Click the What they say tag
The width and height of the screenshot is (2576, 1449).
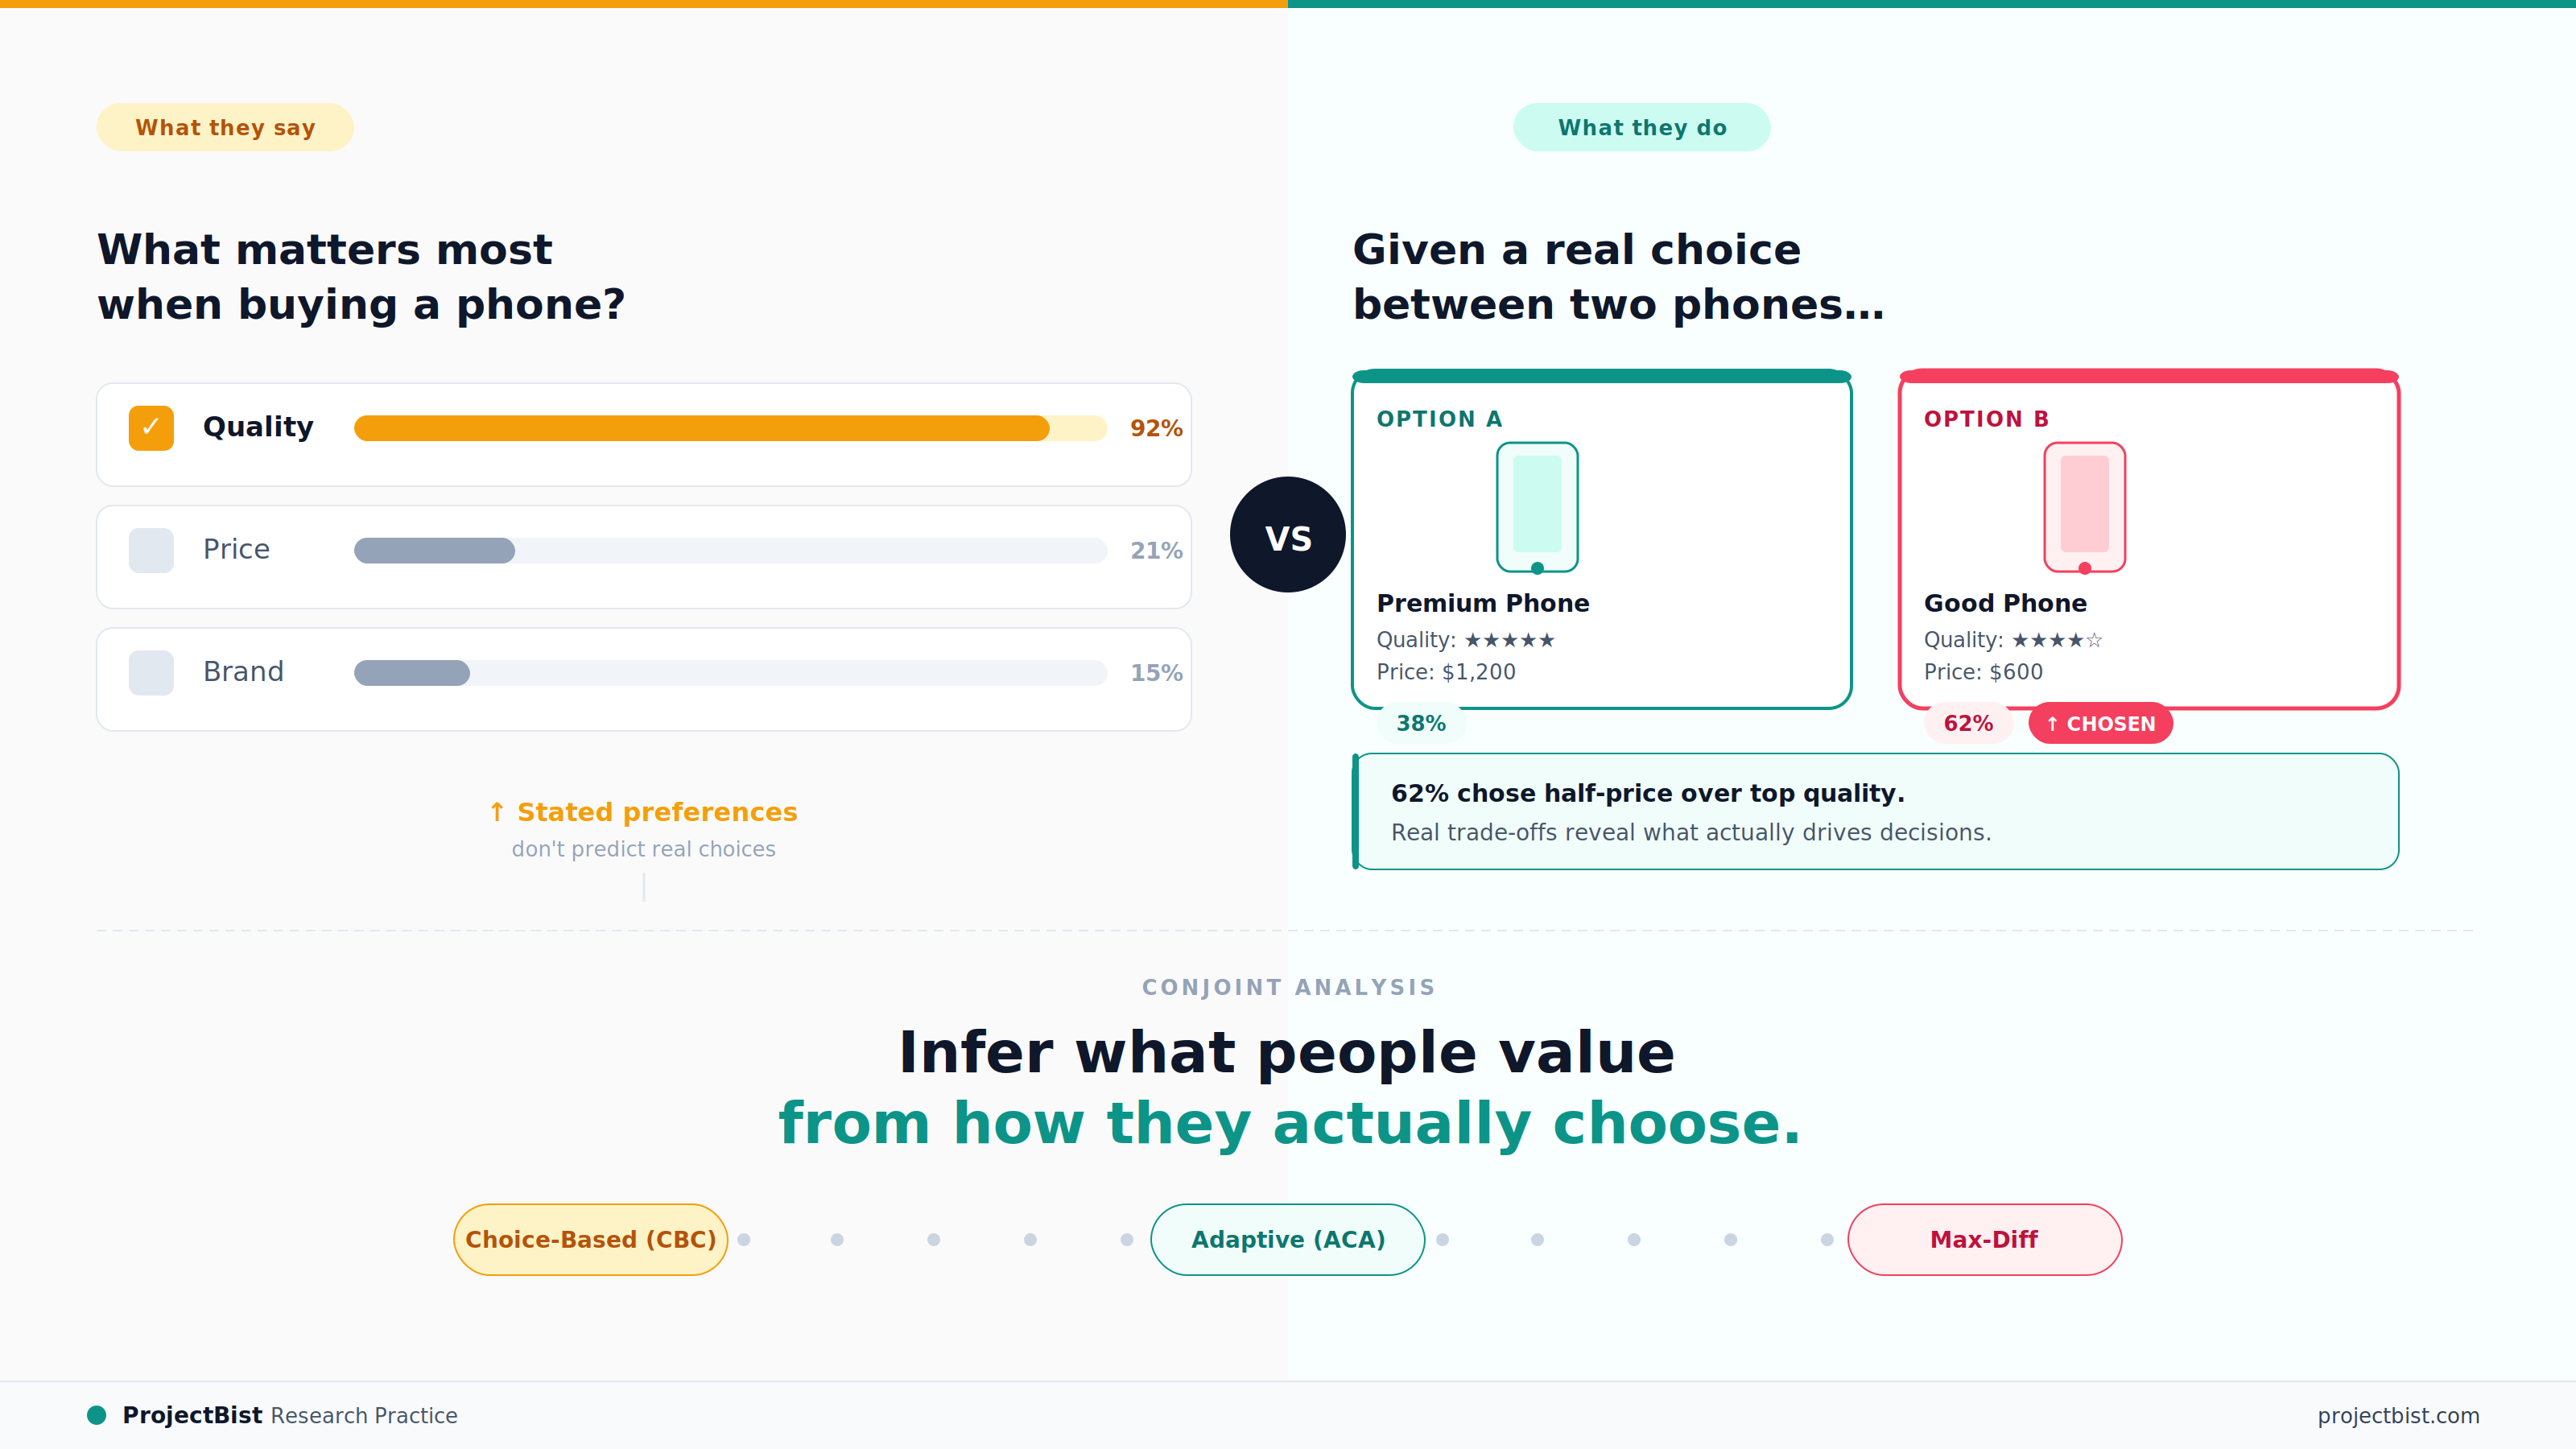[225, 127]
